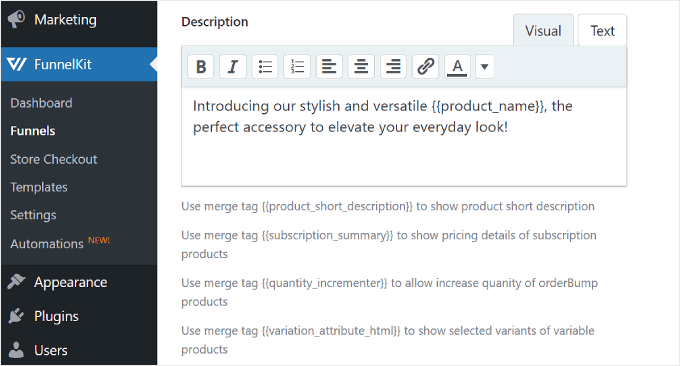Insert a link with the chain icon
Screen dimensions: 680x366
pos(425,67)
